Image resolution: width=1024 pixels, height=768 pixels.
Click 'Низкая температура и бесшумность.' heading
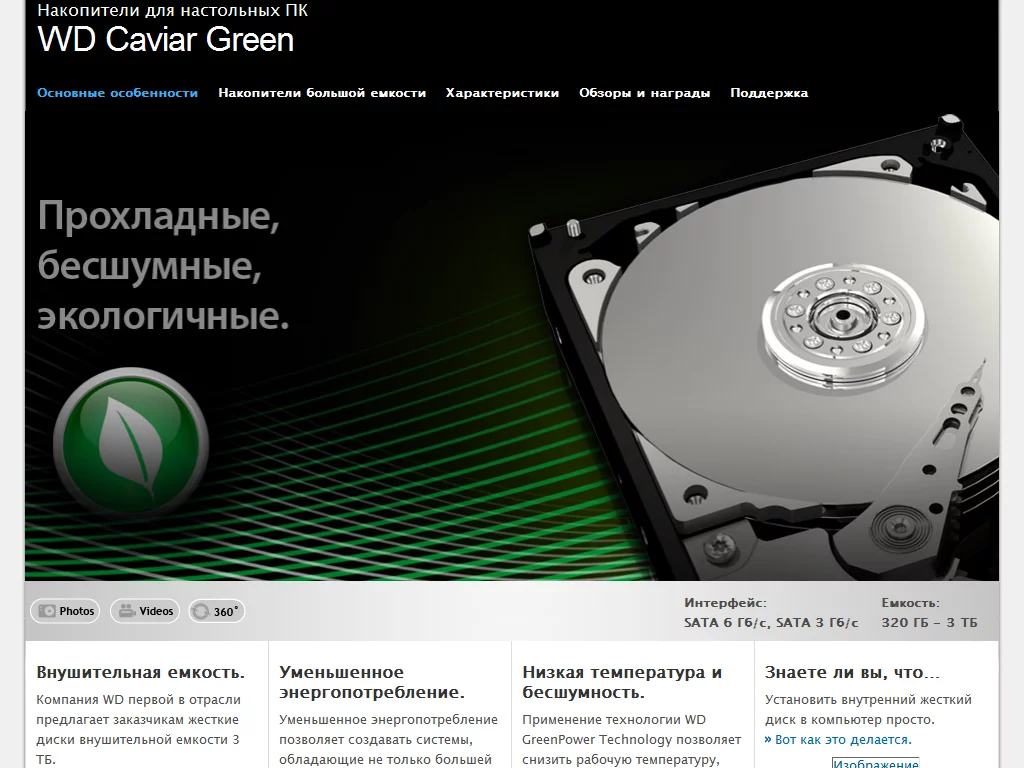pyautogui.click(x=622, y=682)
